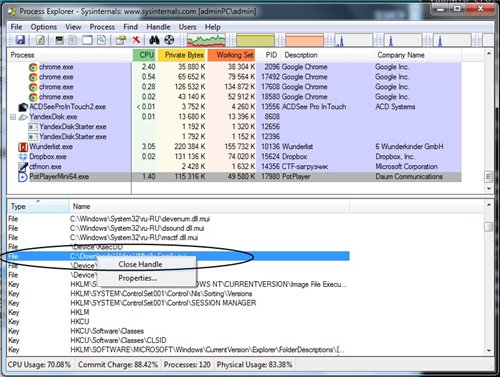Click the red X Kill Process icon
Viewport: 500px width, 377px height.
point(136,40)
